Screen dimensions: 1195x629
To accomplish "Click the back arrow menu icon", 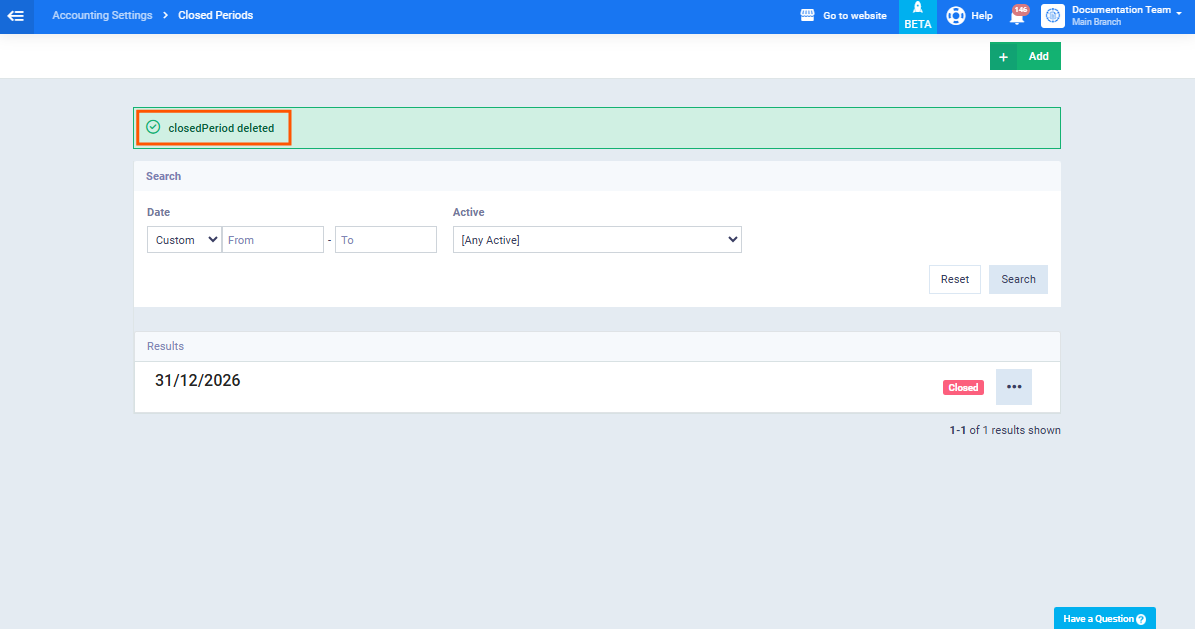I will [16, 16].
